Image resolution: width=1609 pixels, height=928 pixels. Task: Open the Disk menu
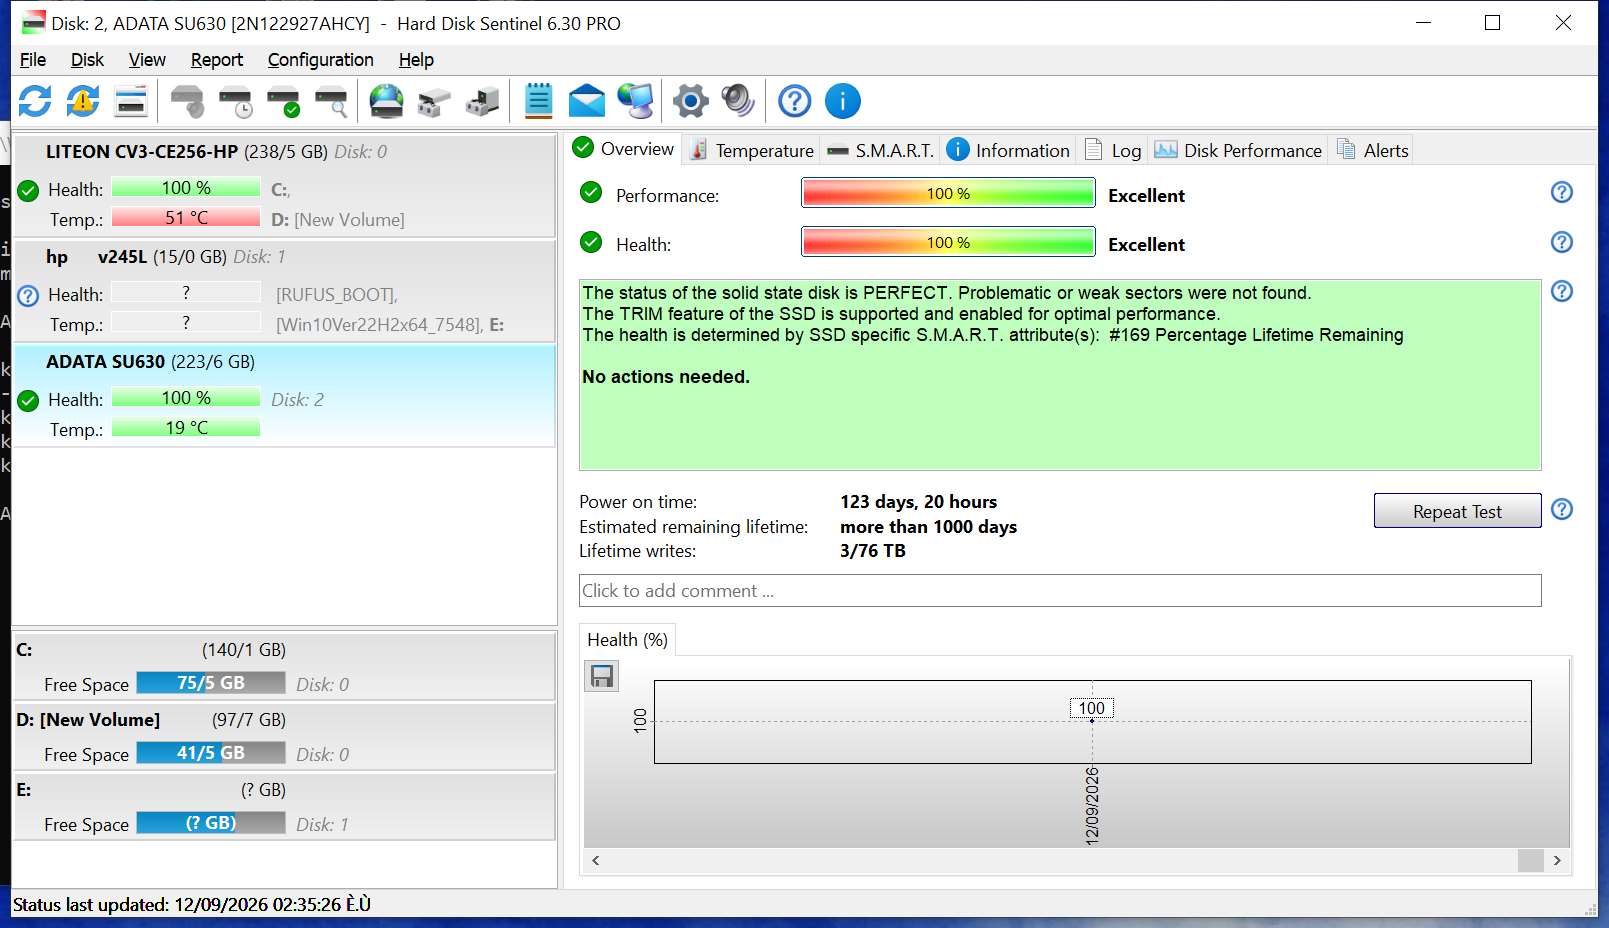click(87, 60)
